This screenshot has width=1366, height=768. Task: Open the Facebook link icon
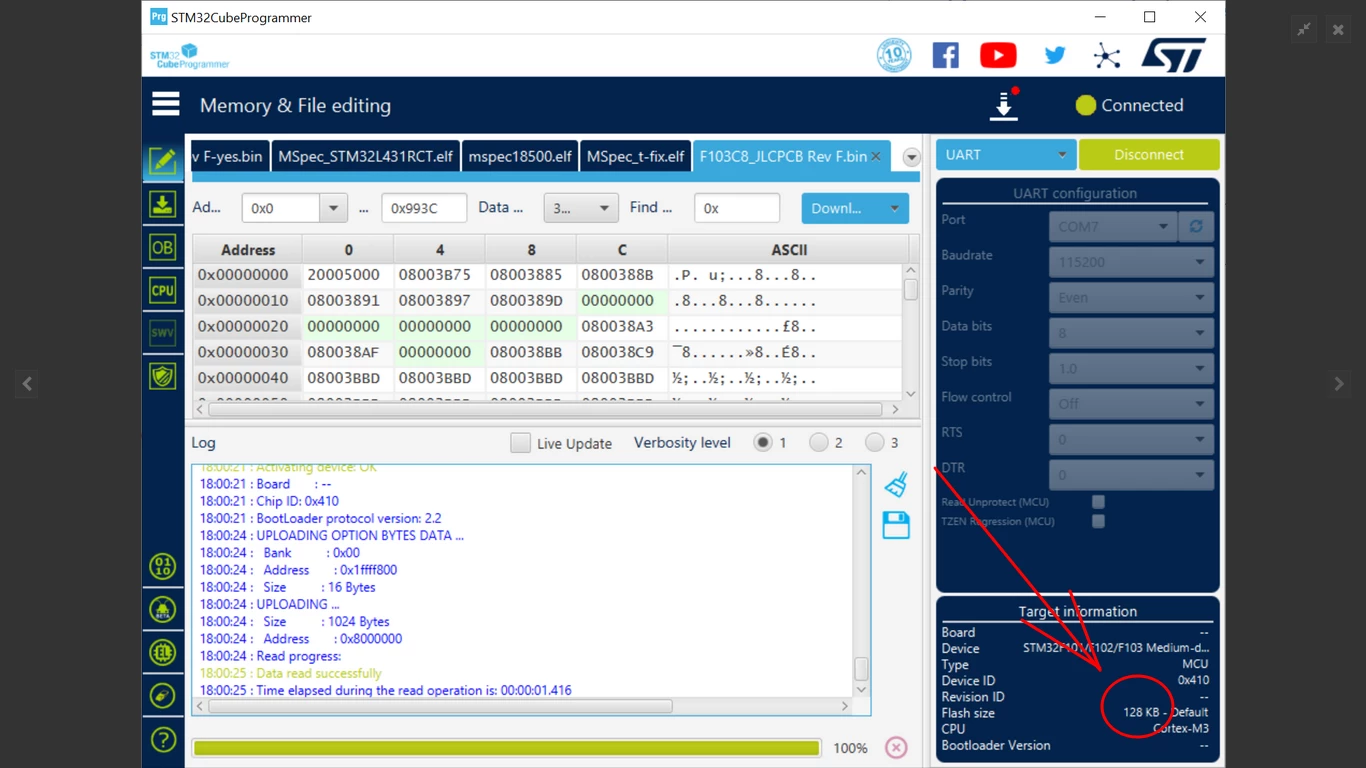pyautogui.click(x=945, y=55)
